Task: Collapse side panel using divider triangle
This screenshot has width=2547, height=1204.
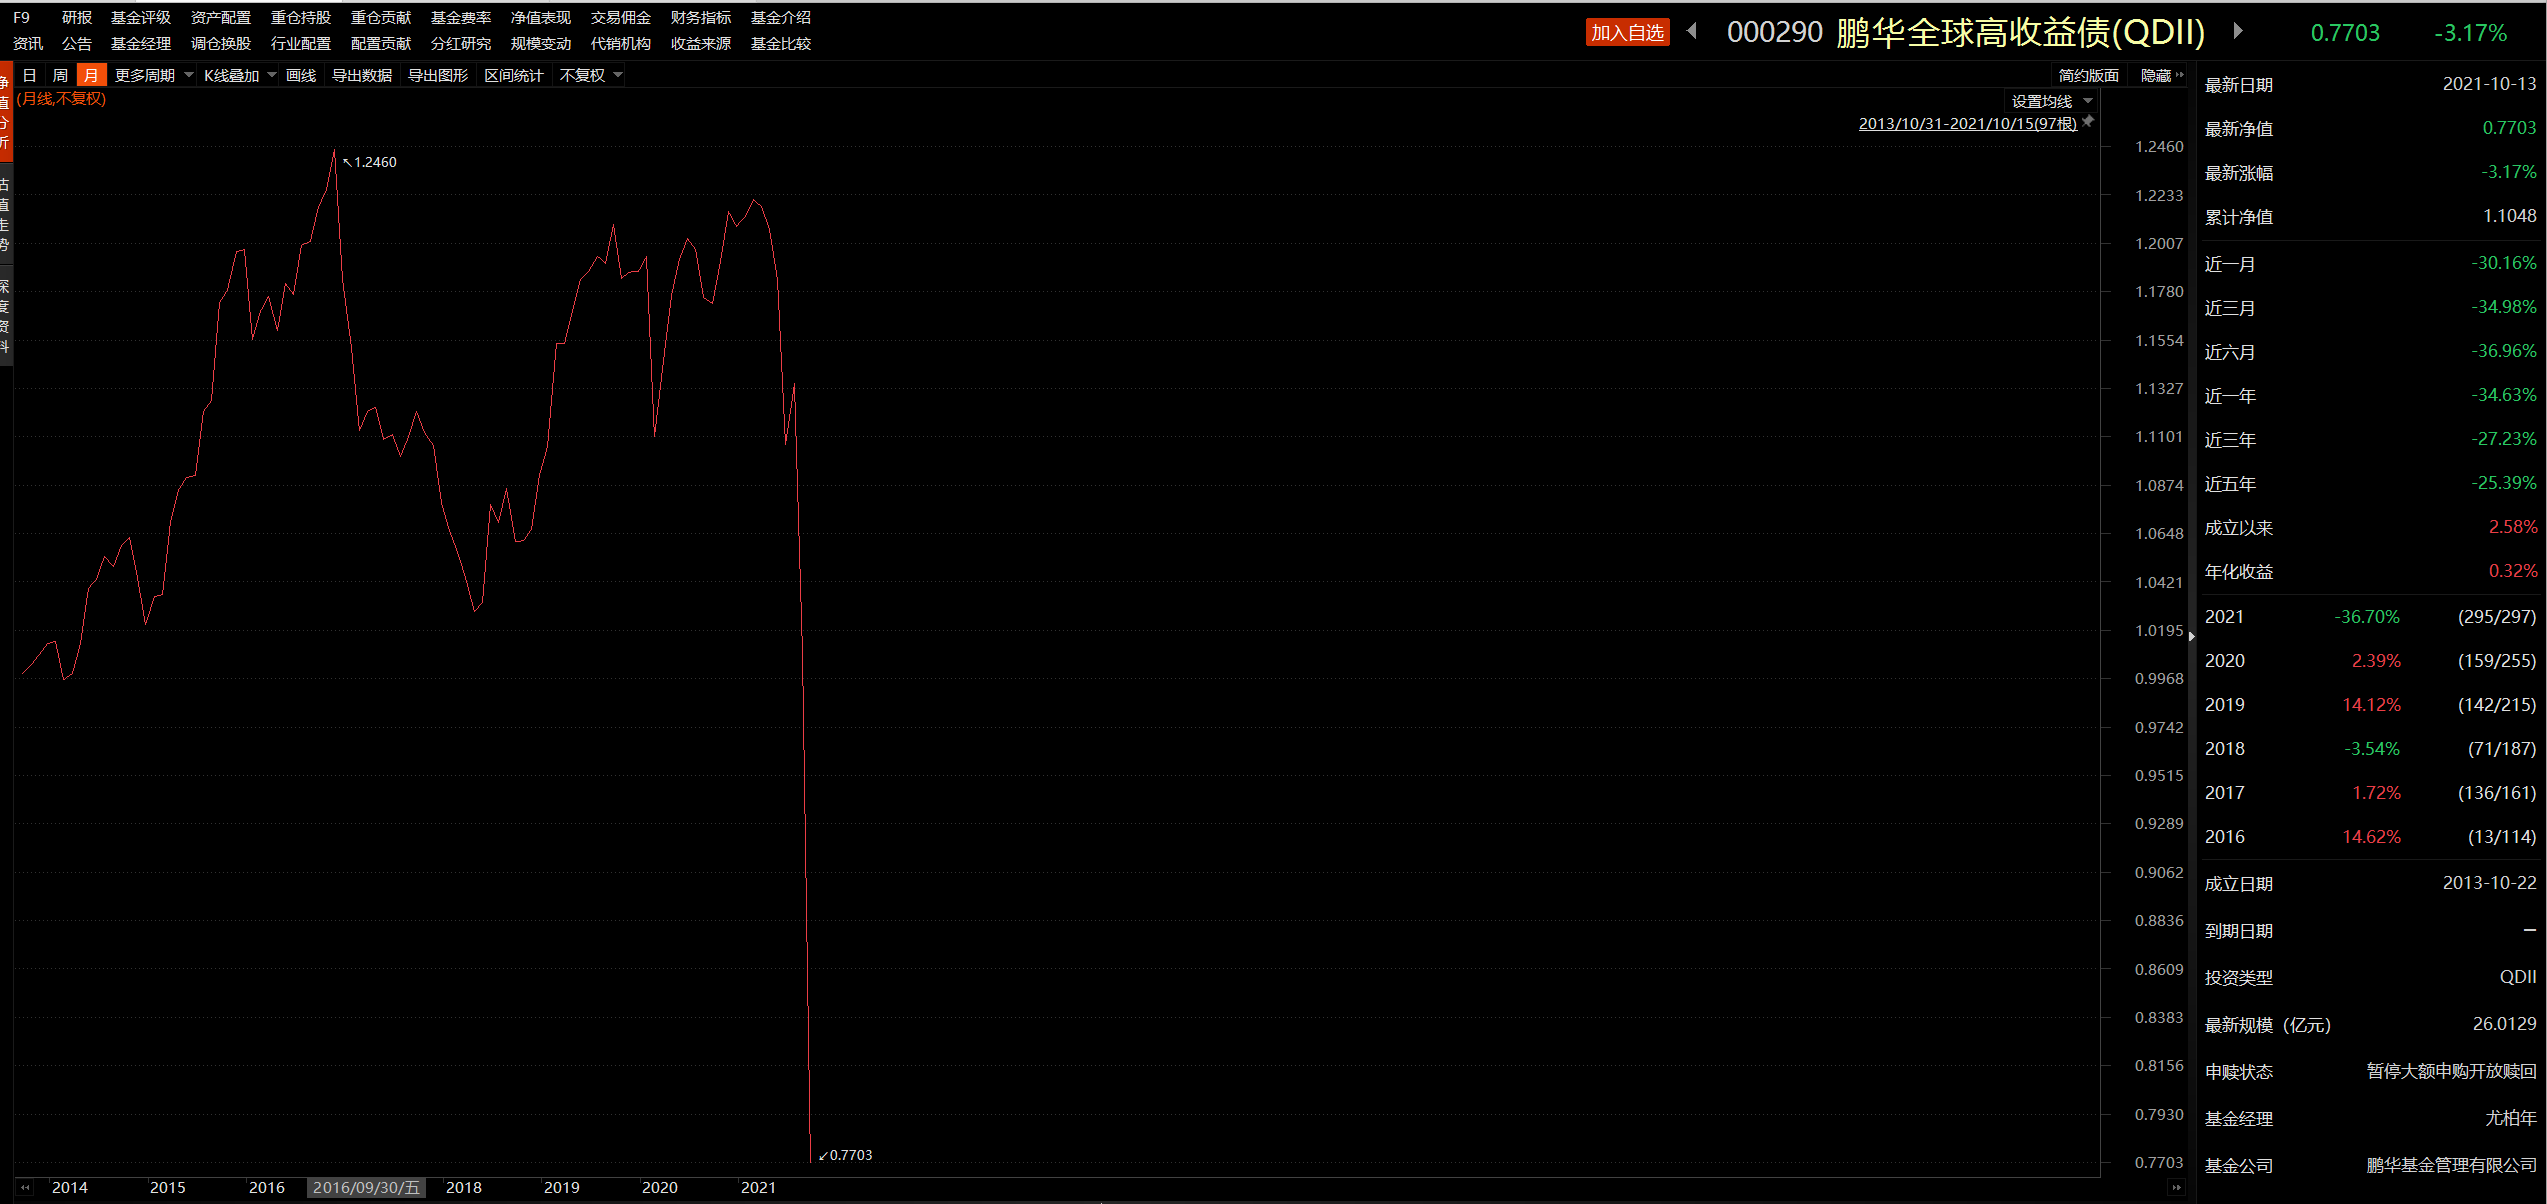Action: click(2191, 636)
